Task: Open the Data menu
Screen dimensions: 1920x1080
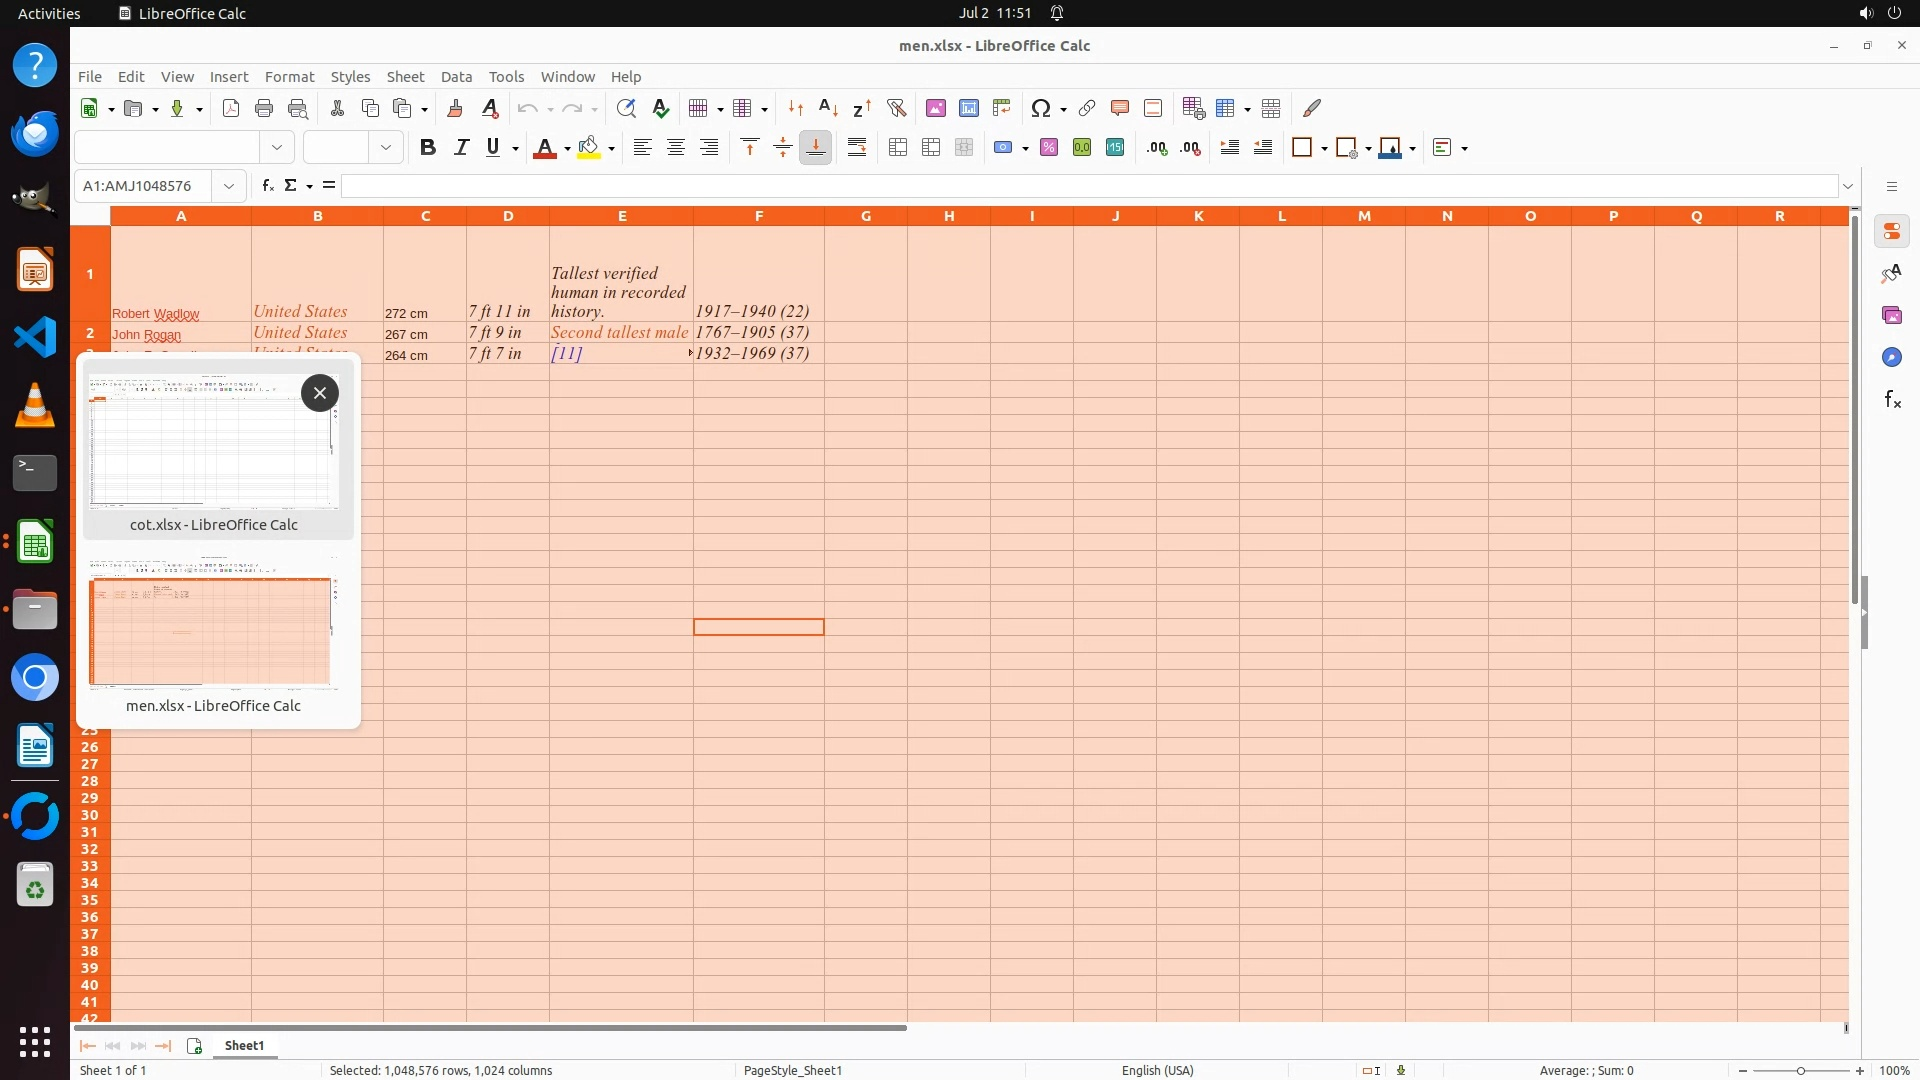Action: pos(456,77)
